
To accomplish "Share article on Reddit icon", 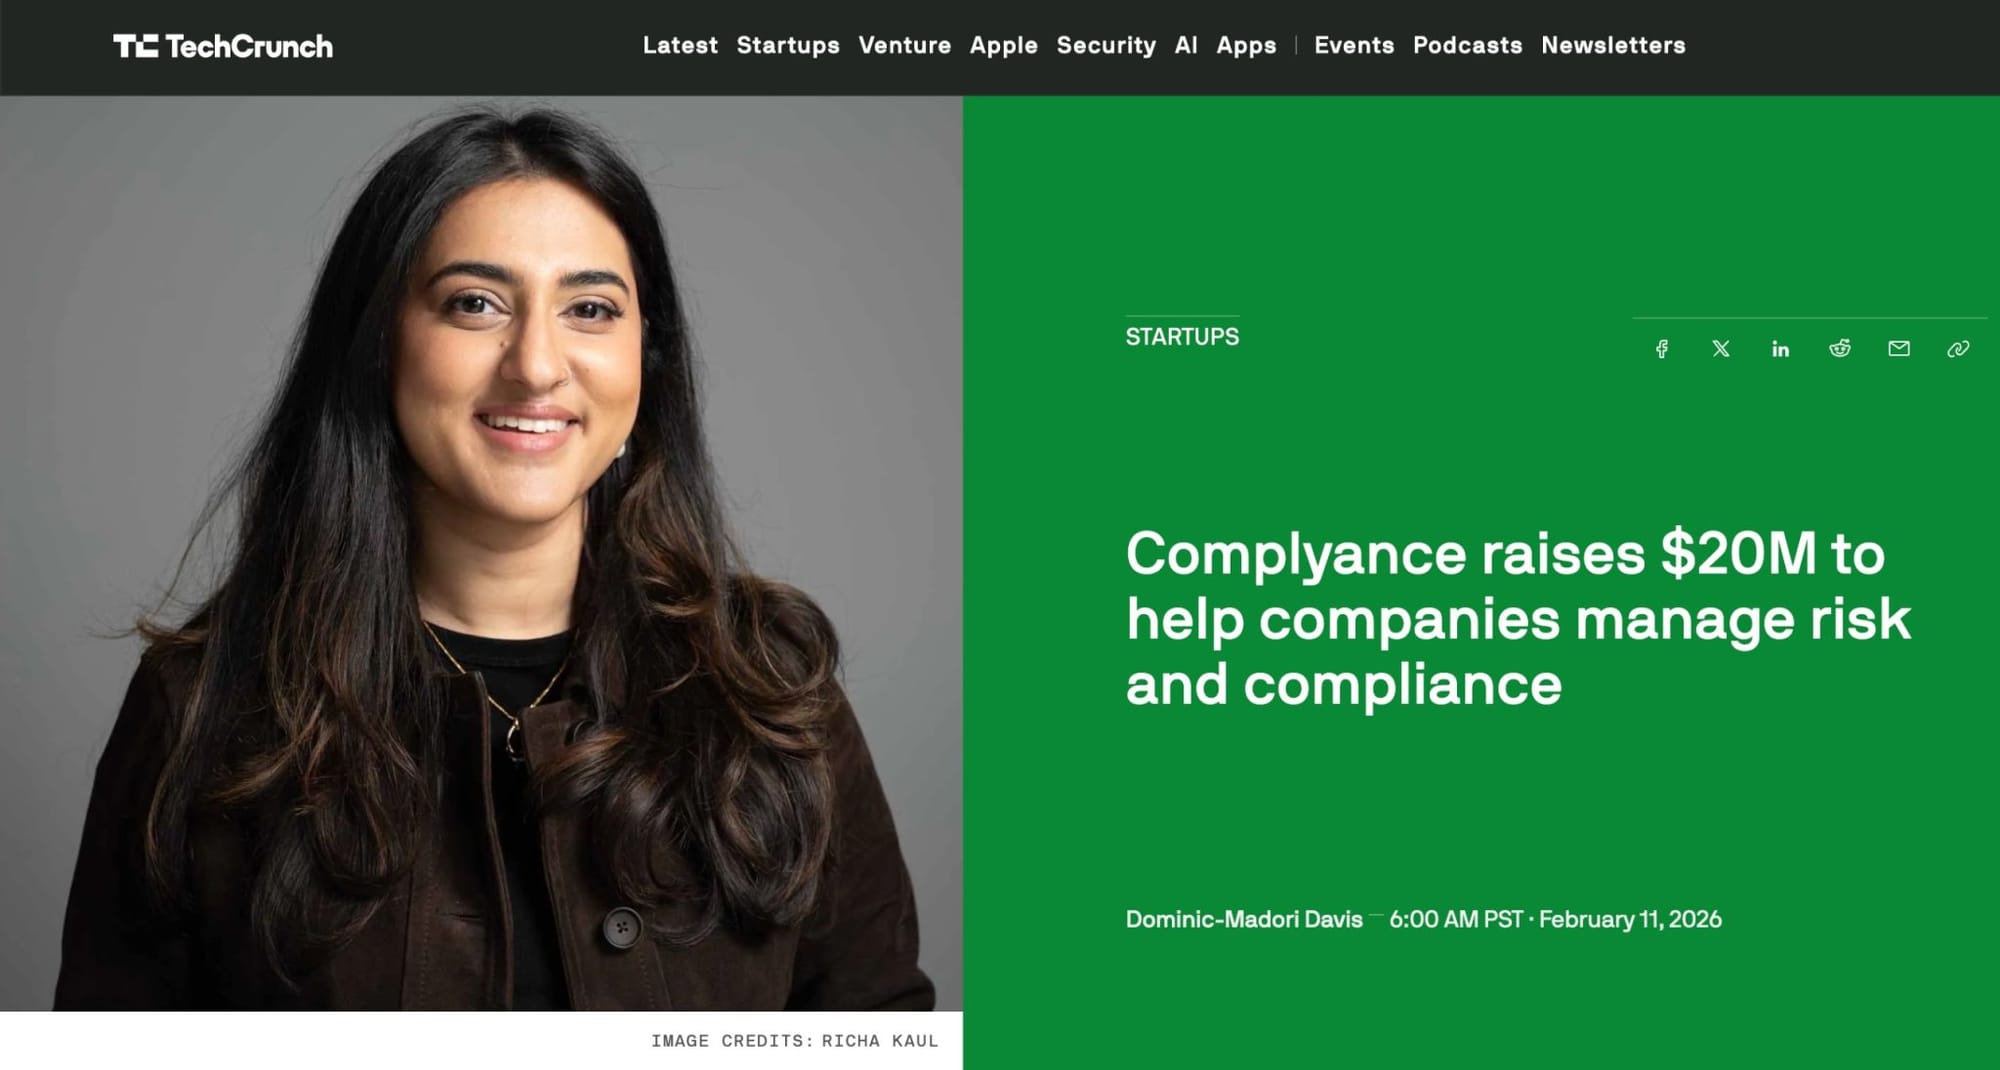I will click(1840, 348).
